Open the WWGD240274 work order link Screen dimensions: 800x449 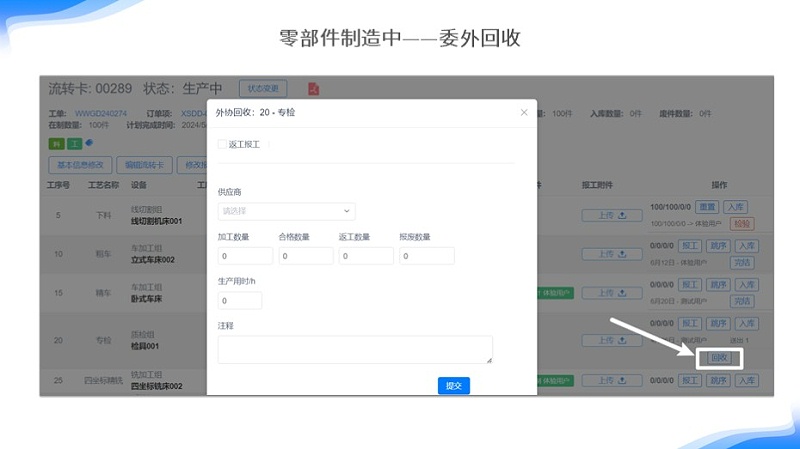point(101,114)
